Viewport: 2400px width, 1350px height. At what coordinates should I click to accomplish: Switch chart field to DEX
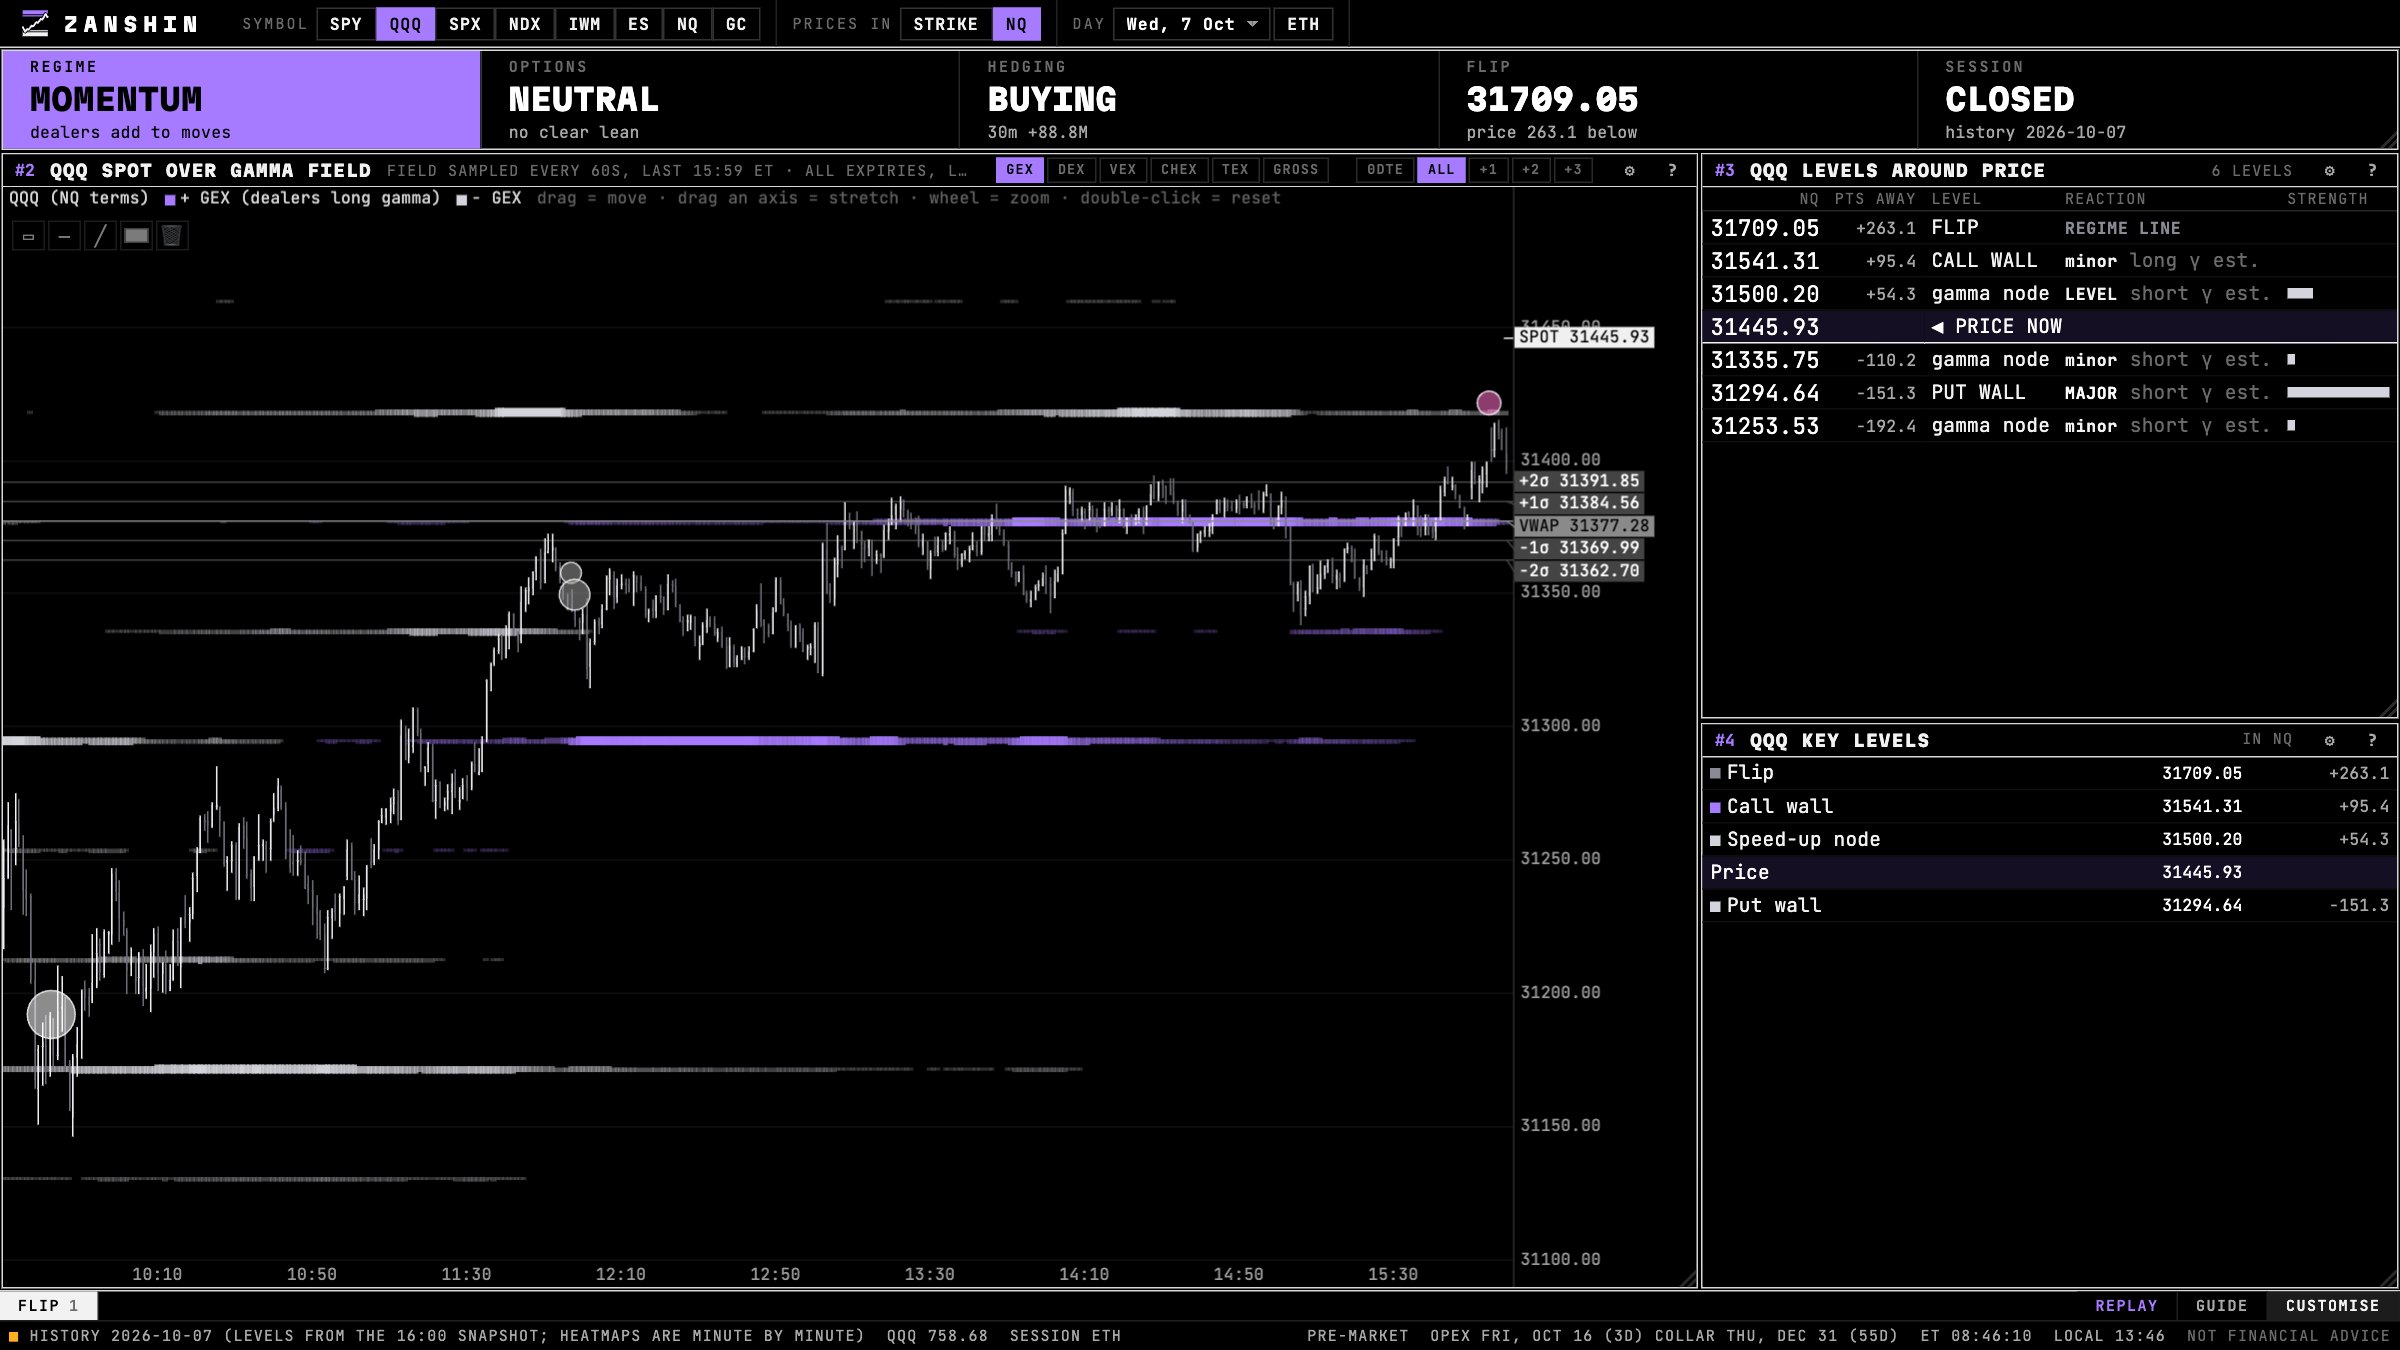click(x=1071, y=170)
